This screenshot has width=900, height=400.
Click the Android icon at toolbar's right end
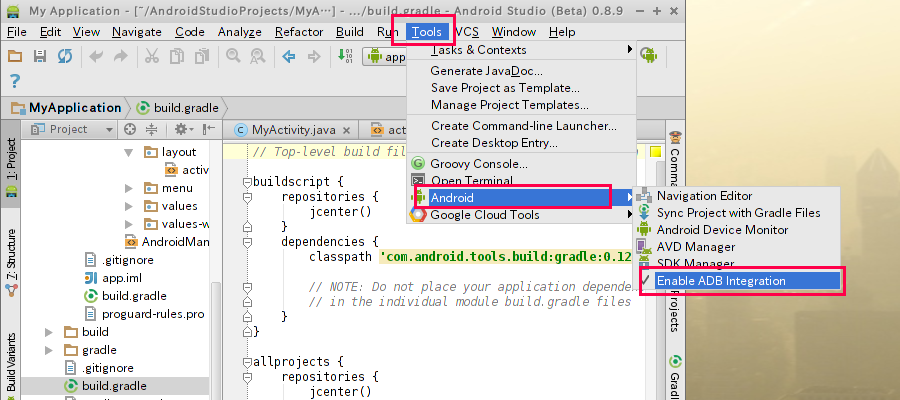pyautogui.click(x=649, y=55)
